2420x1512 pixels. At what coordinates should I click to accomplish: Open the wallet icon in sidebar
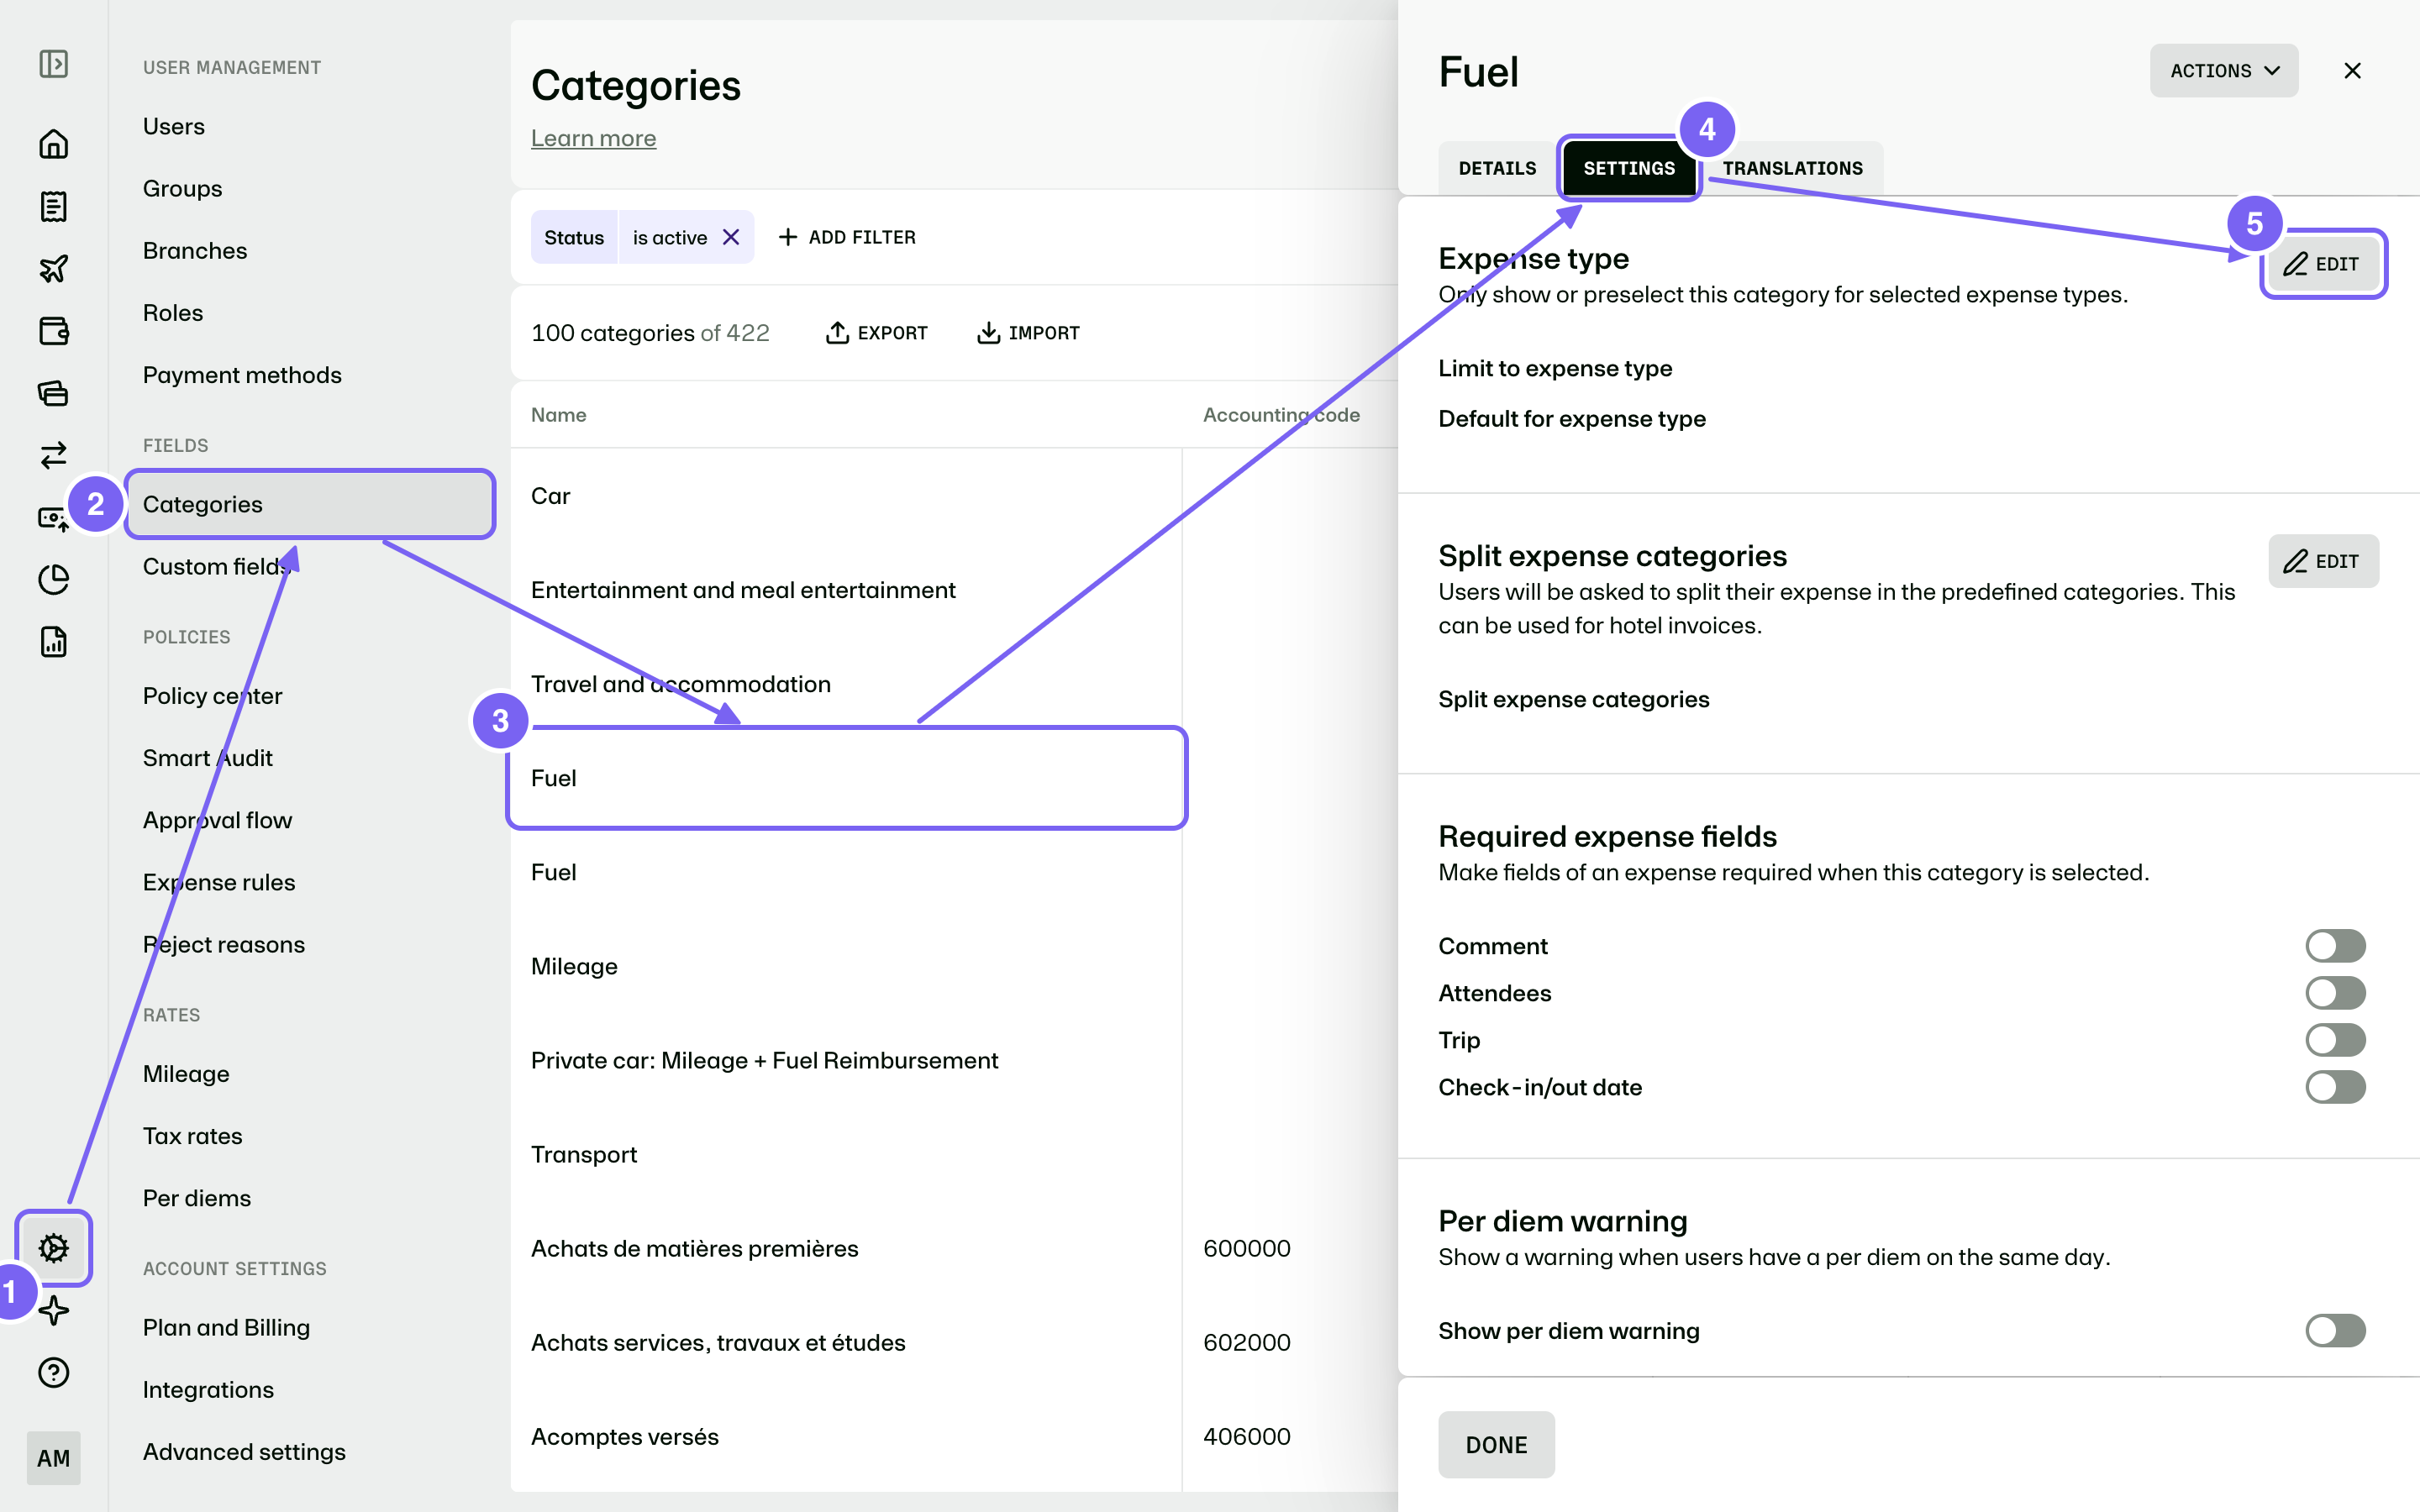(53, 331)
